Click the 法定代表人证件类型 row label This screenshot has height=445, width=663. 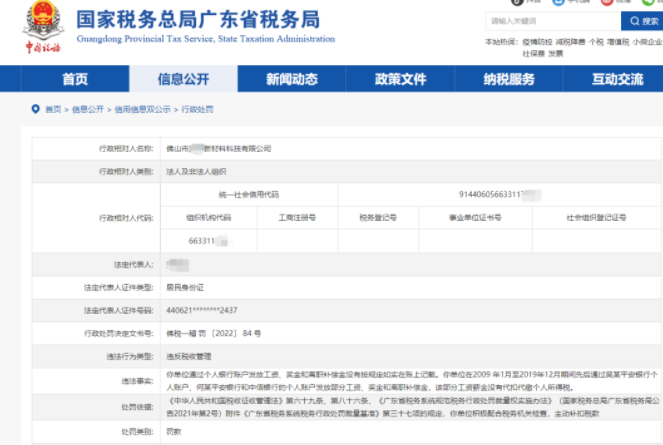[x=119, y=288]
